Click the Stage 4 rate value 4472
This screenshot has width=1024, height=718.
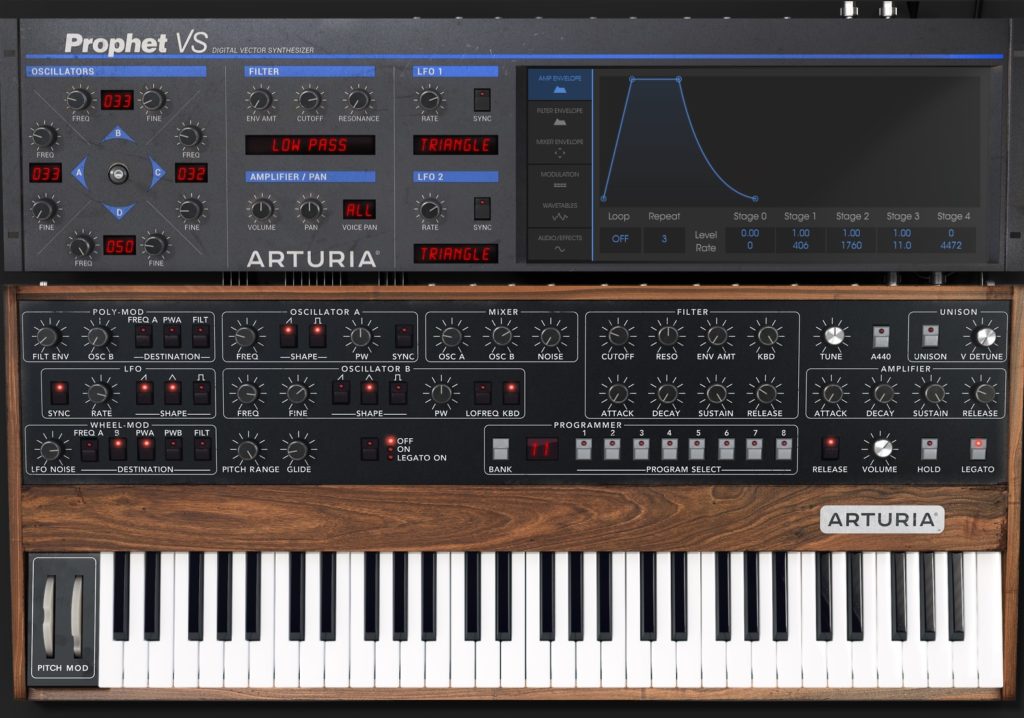[x=951, y=246]
